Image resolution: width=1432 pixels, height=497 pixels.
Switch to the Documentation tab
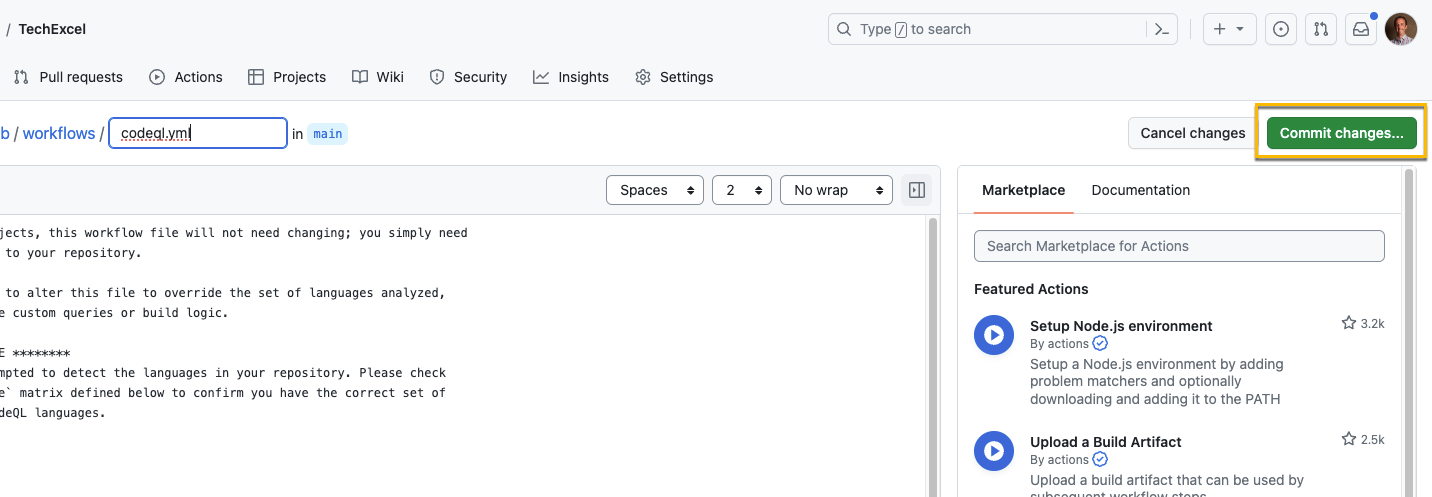[1140, 190]
